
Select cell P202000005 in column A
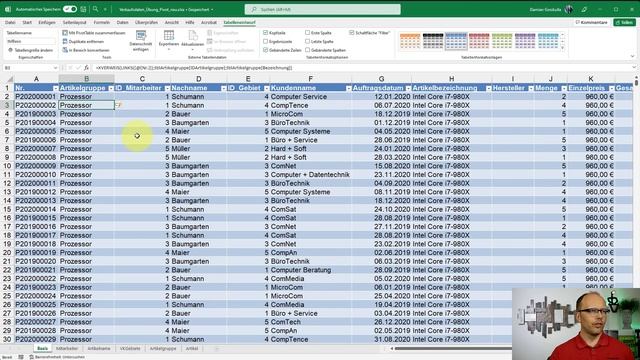coord(36,131)
